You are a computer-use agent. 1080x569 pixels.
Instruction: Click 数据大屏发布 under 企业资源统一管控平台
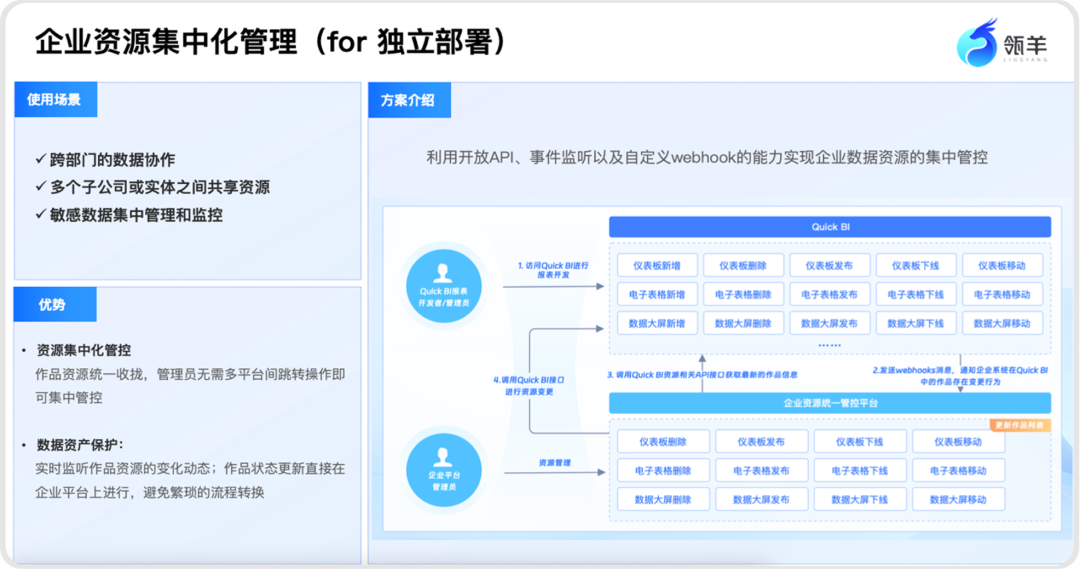click(761, 500)
